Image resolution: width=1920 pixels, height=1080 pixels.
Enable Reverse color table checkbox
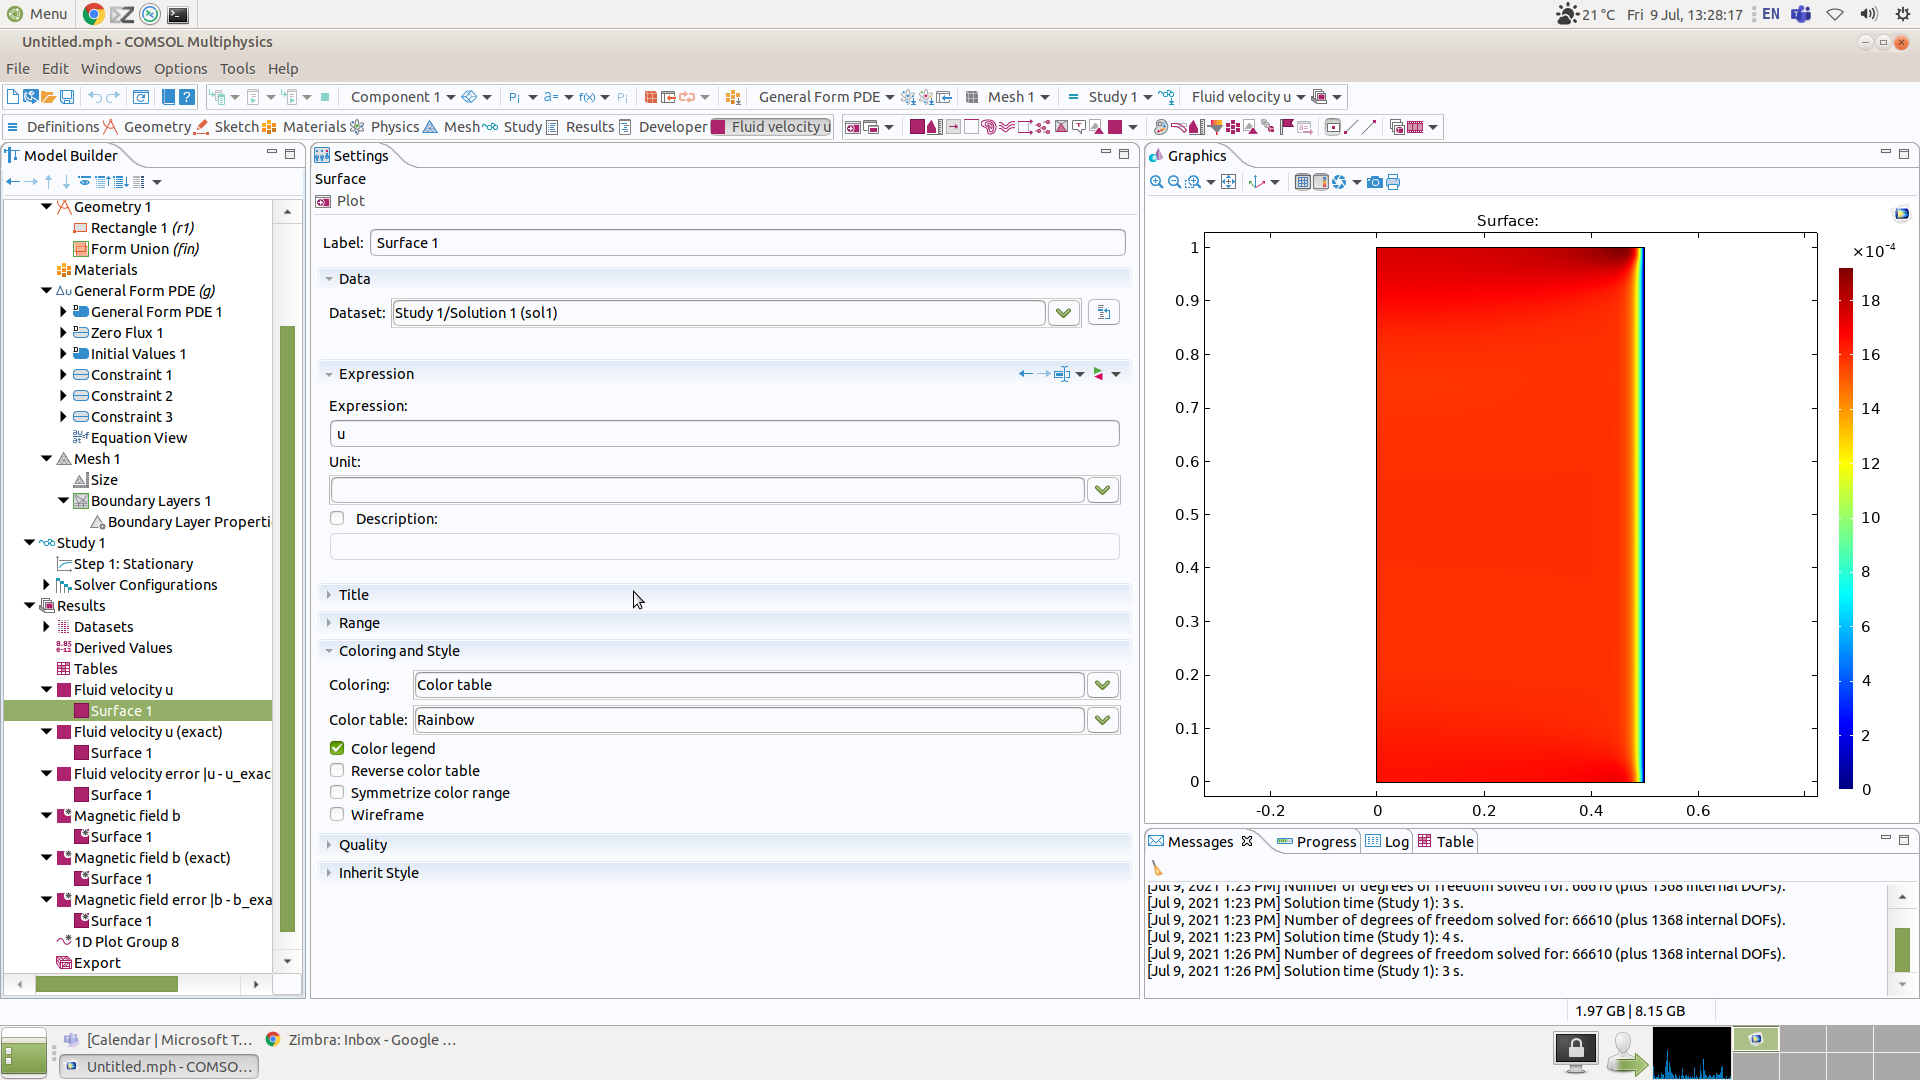point(337,770)
